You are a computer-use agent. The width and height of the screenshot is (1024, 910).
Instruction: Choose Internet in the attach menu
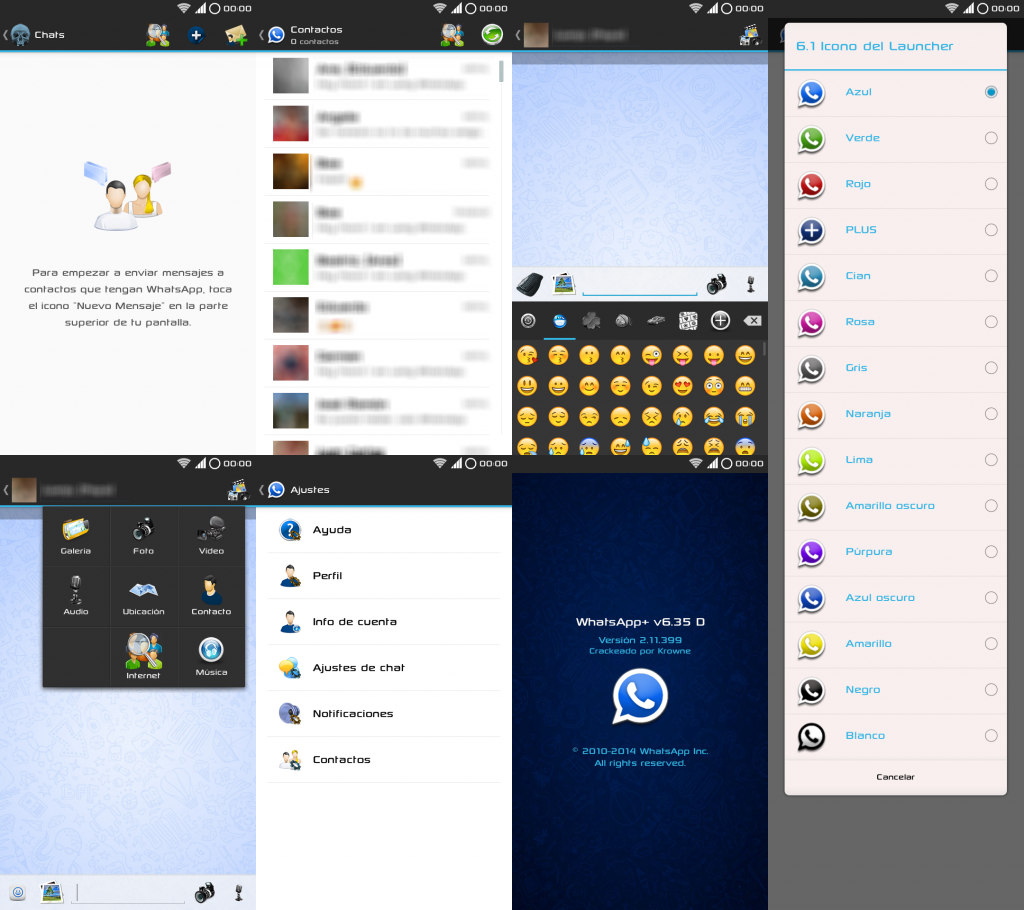pyautogui.click(x=144, y=657)
